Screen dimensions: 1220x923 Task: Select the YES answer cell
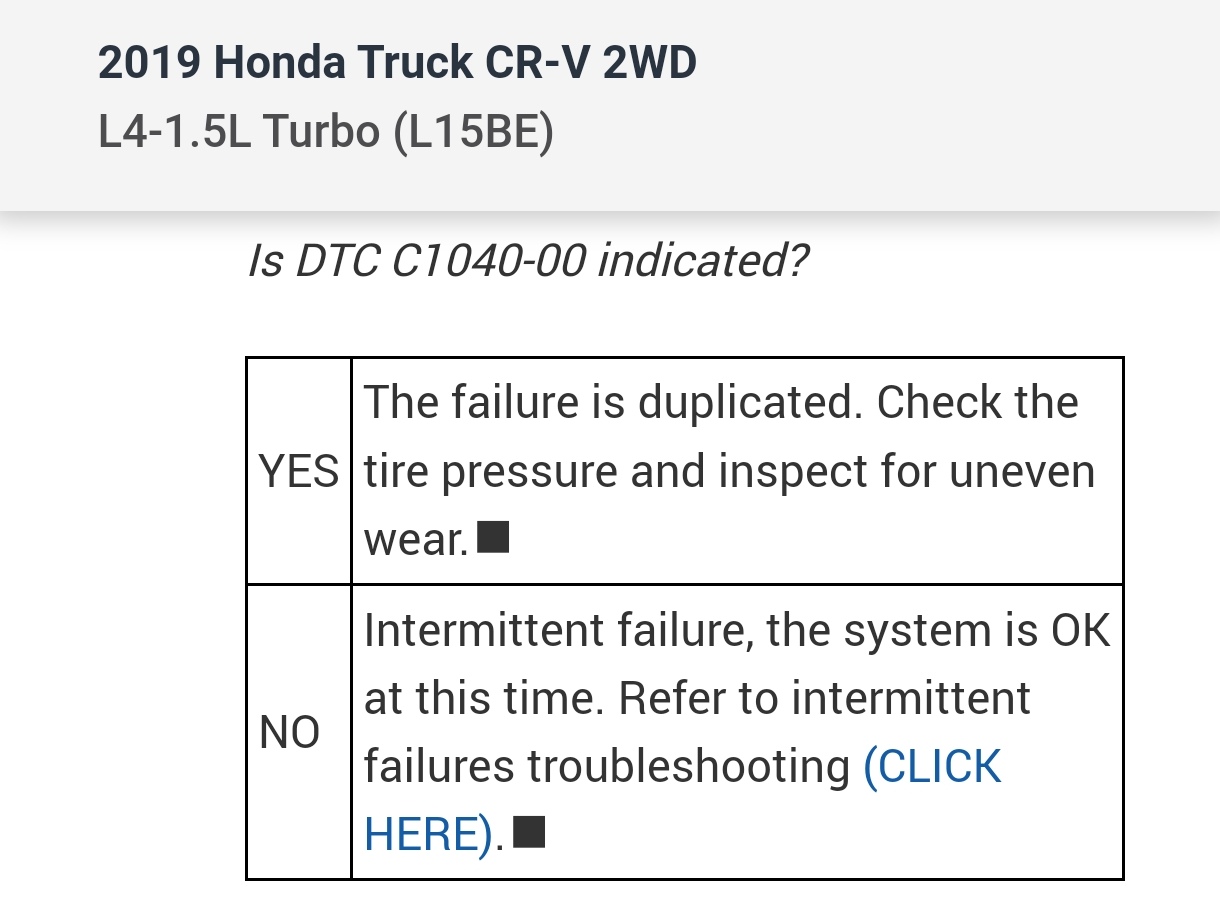tap(298, 471)
